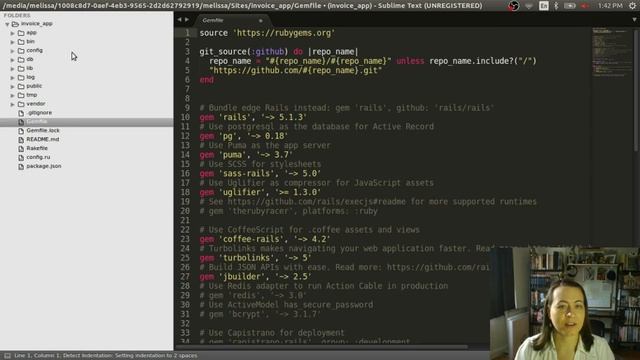Click the 1:42 PM clock
Image resolution: width=640 pixels, height=360 pixels.
point(610,6)
